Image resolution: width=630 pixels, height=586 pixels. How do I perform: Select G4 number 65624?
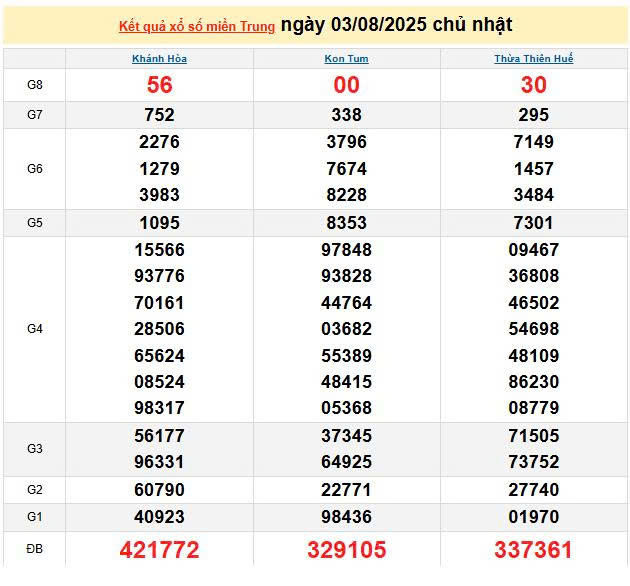(160, 356)
